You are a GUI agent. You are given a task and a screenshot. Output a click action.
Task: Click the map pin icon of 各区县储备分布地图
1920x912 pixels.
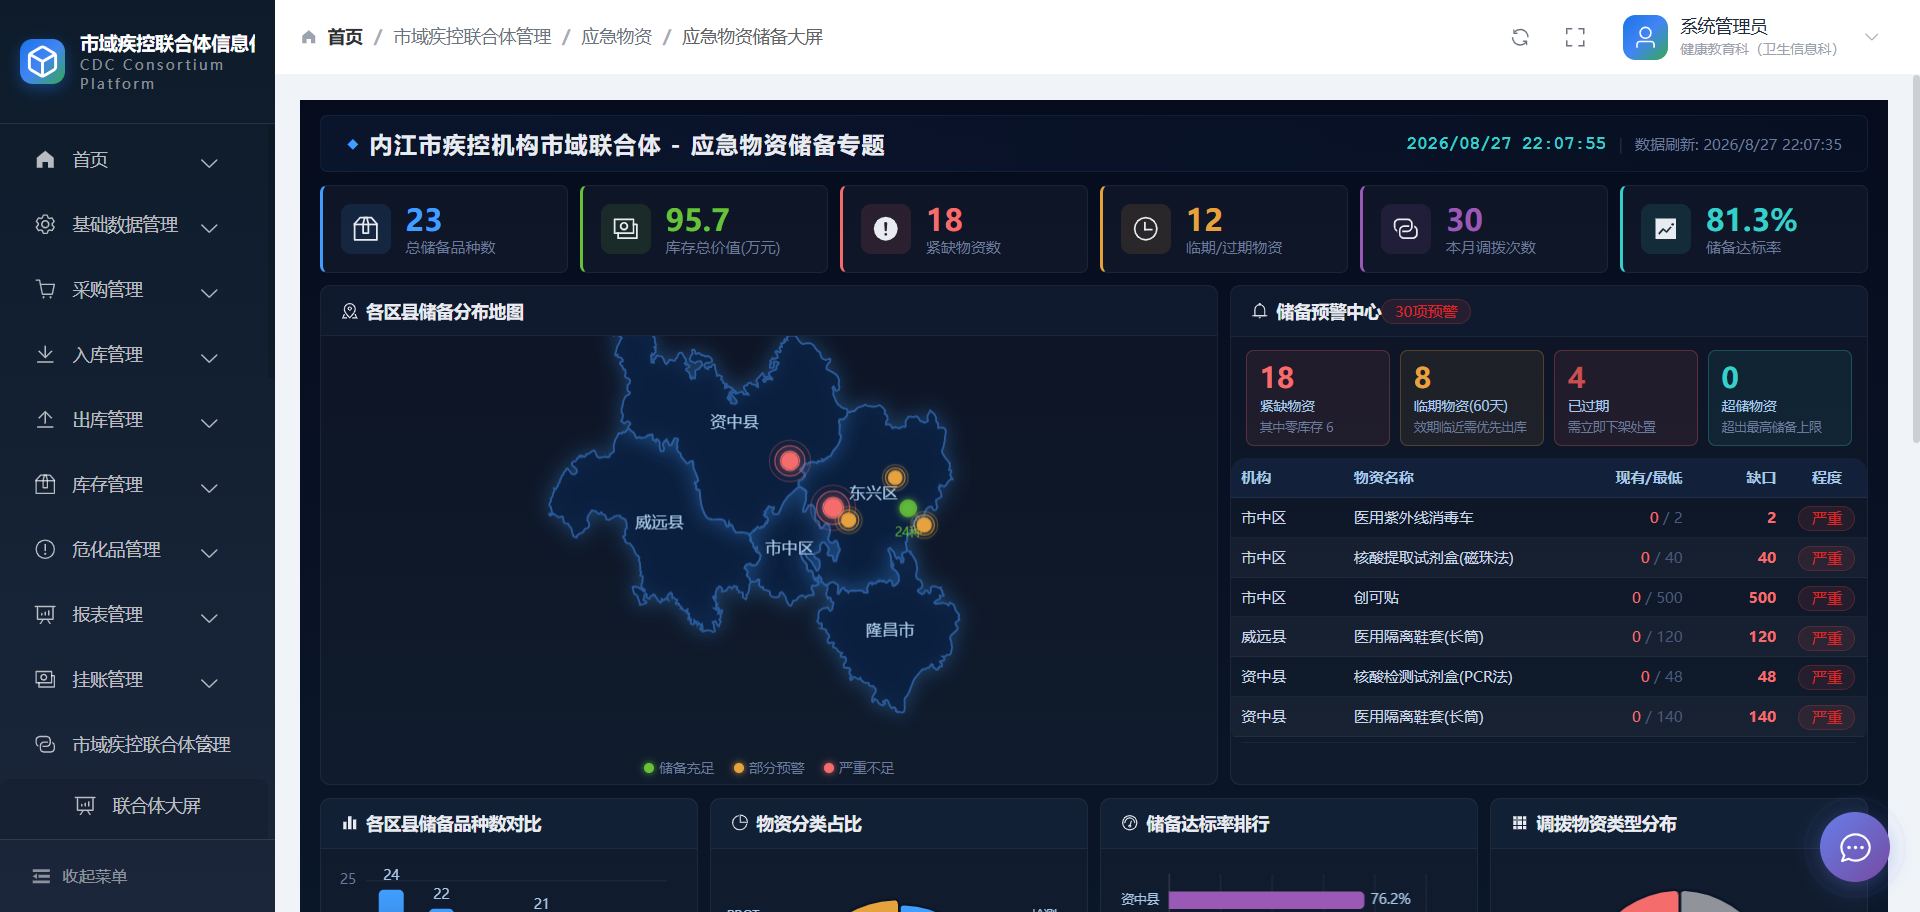(349, 311)
